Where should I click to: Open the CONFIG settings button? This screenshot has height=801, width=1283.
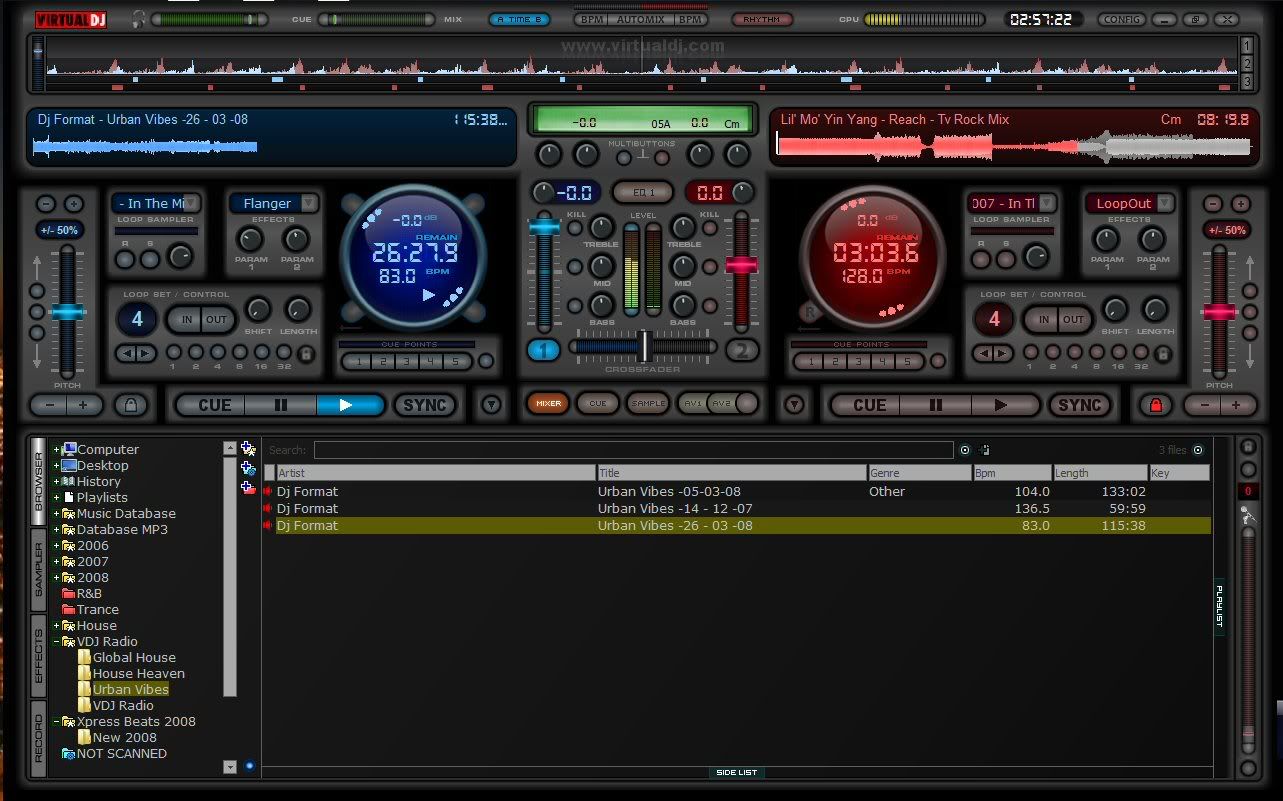pos(1122,19)
